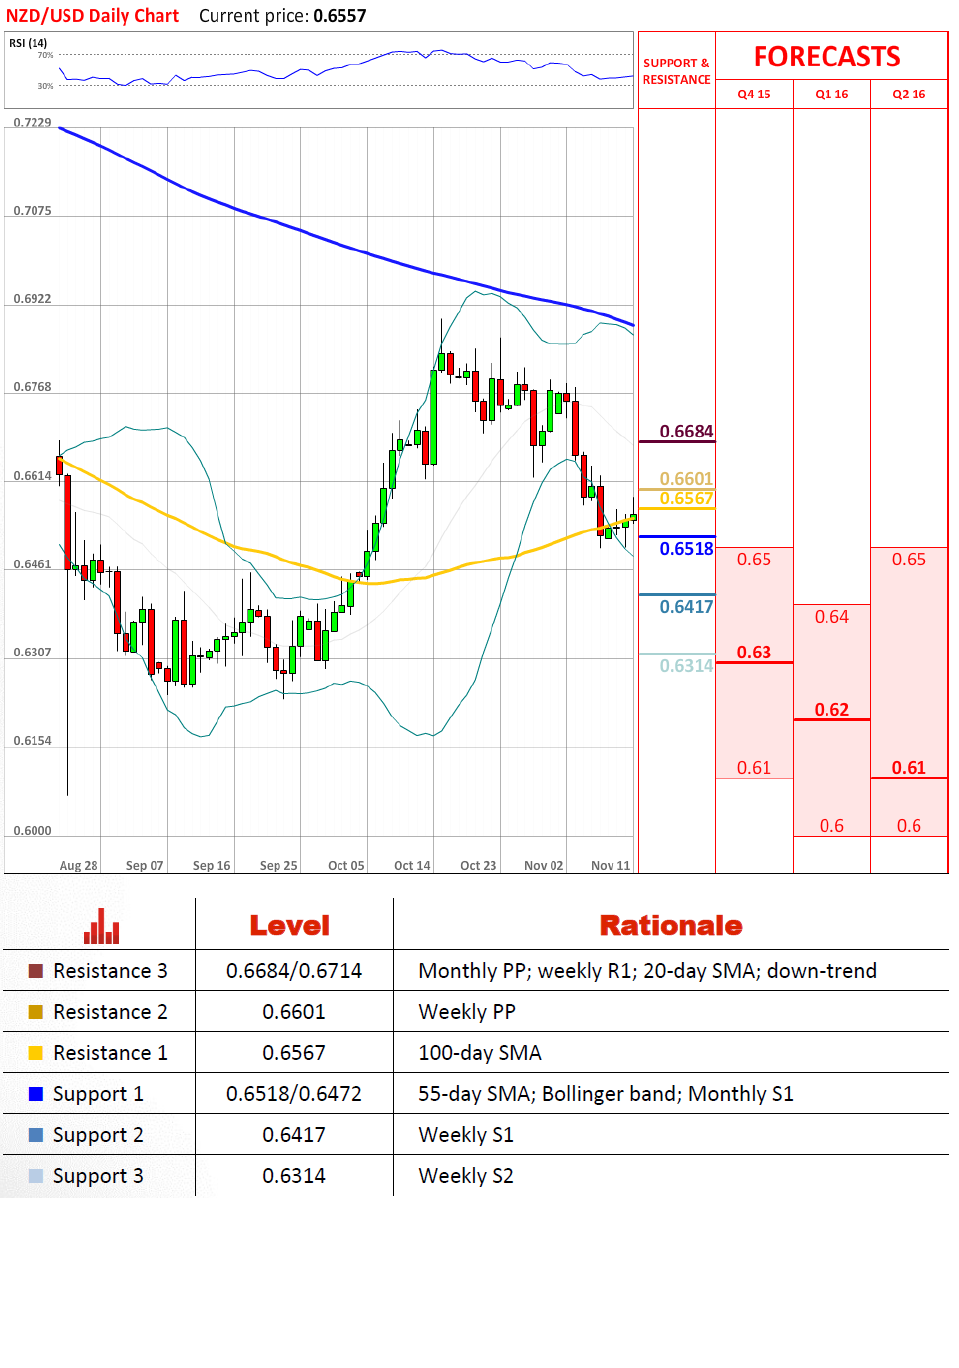Click the 0.6518 support level label

686,549
